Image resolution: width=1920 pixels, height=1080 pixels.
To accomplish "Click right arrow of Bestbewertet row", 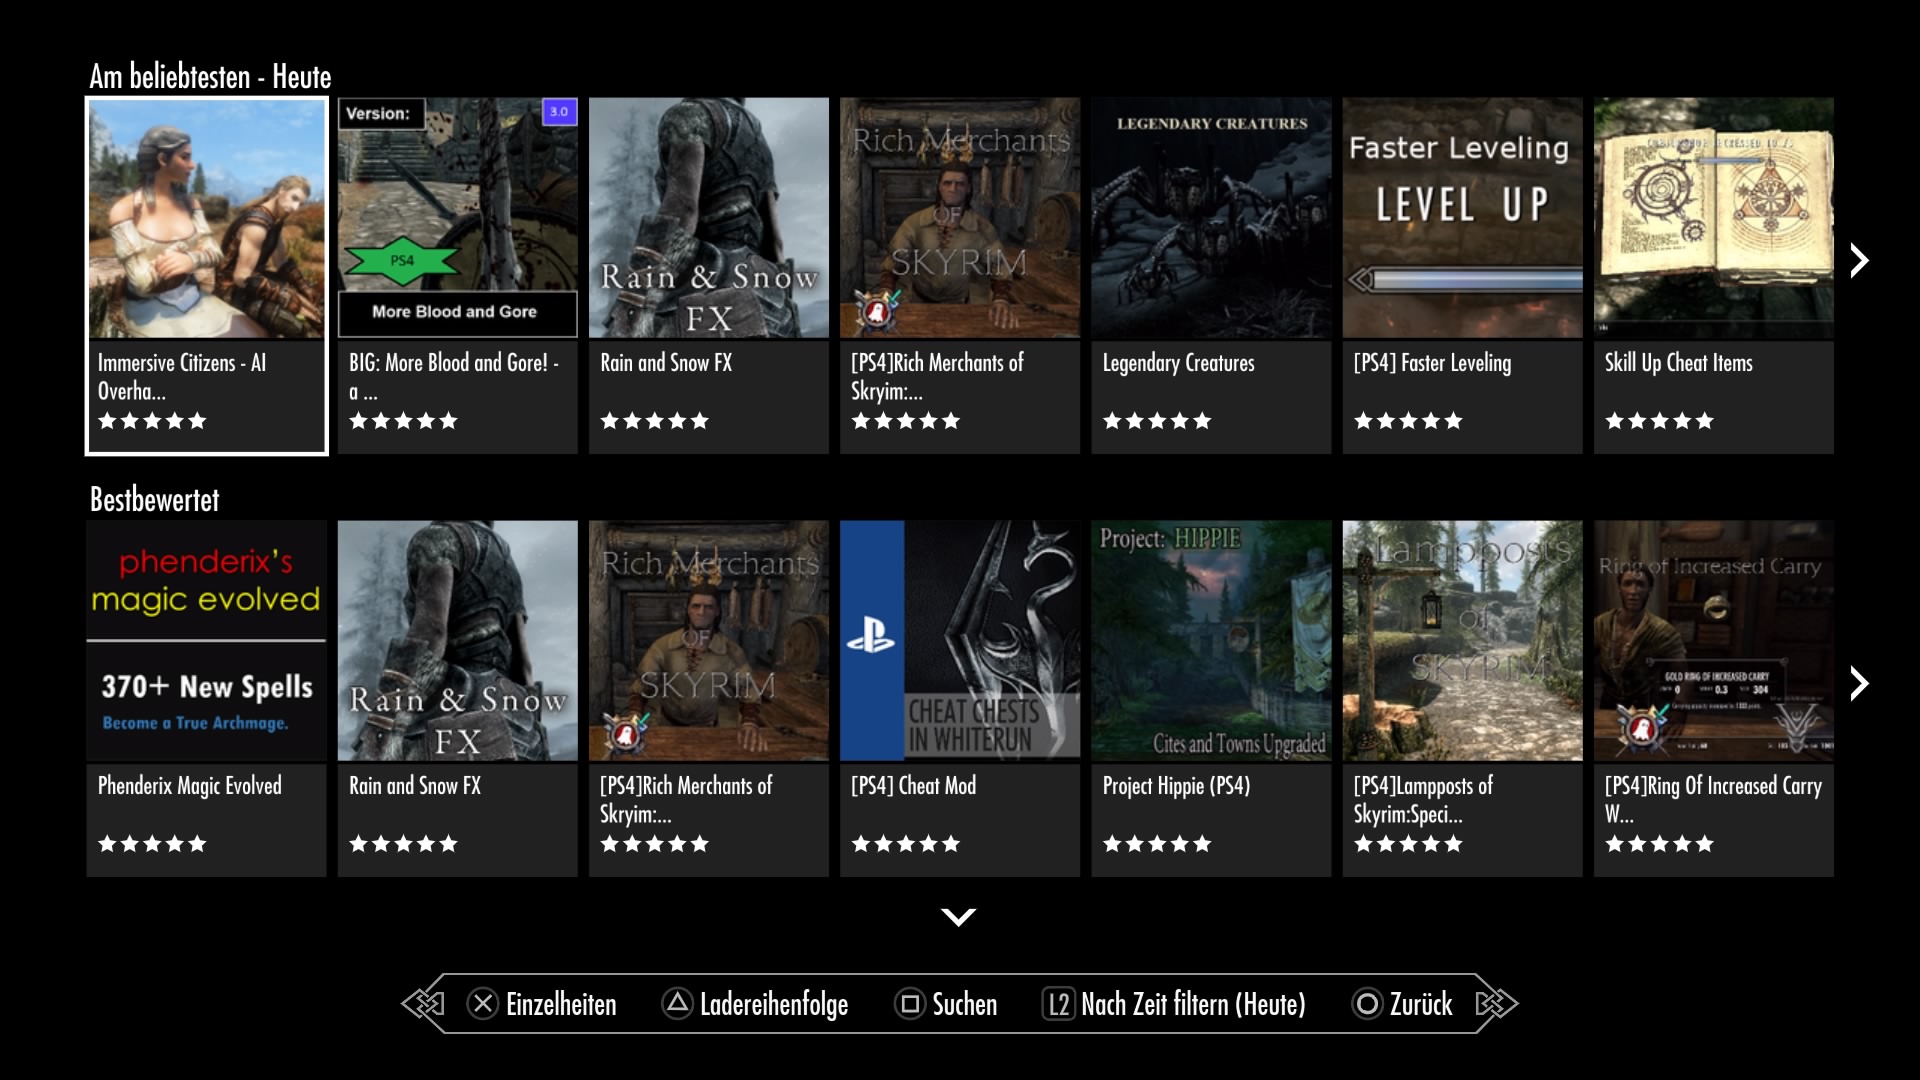I will coord(1859,684).
